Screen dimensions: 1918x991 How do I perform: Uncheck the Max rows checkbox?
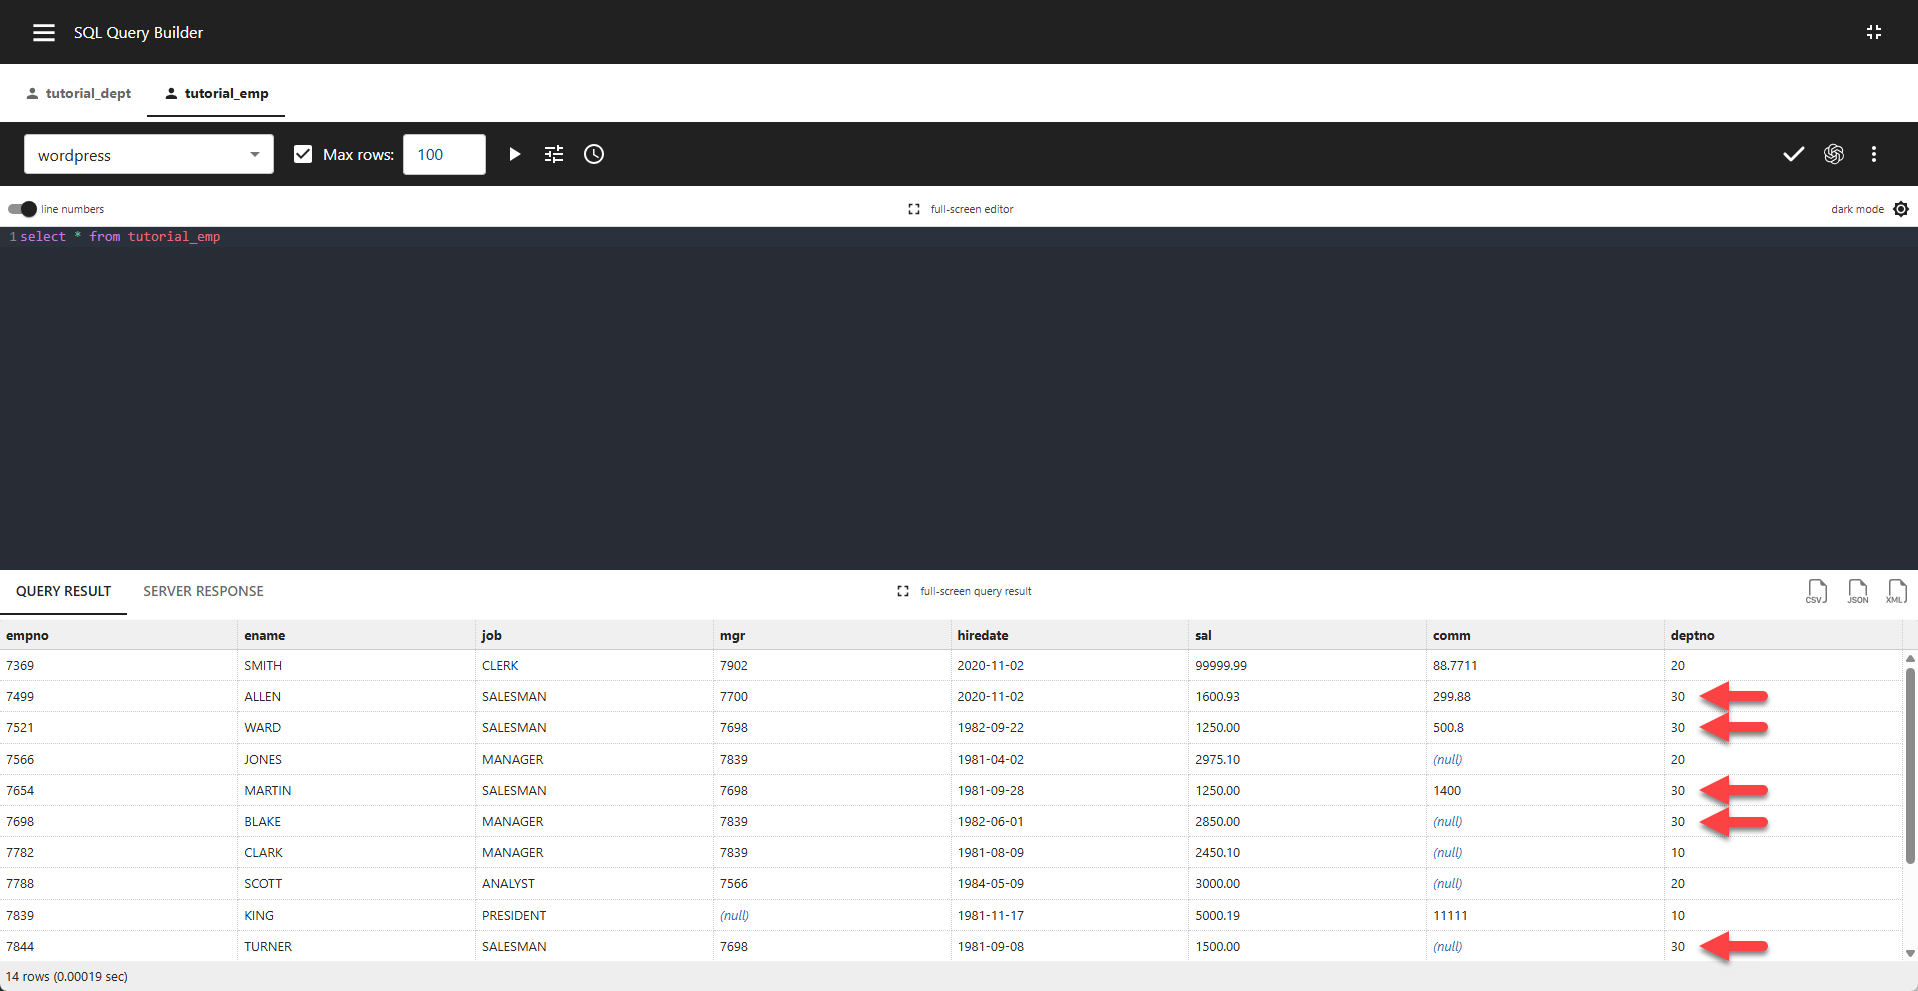click(x=302, y=154)
